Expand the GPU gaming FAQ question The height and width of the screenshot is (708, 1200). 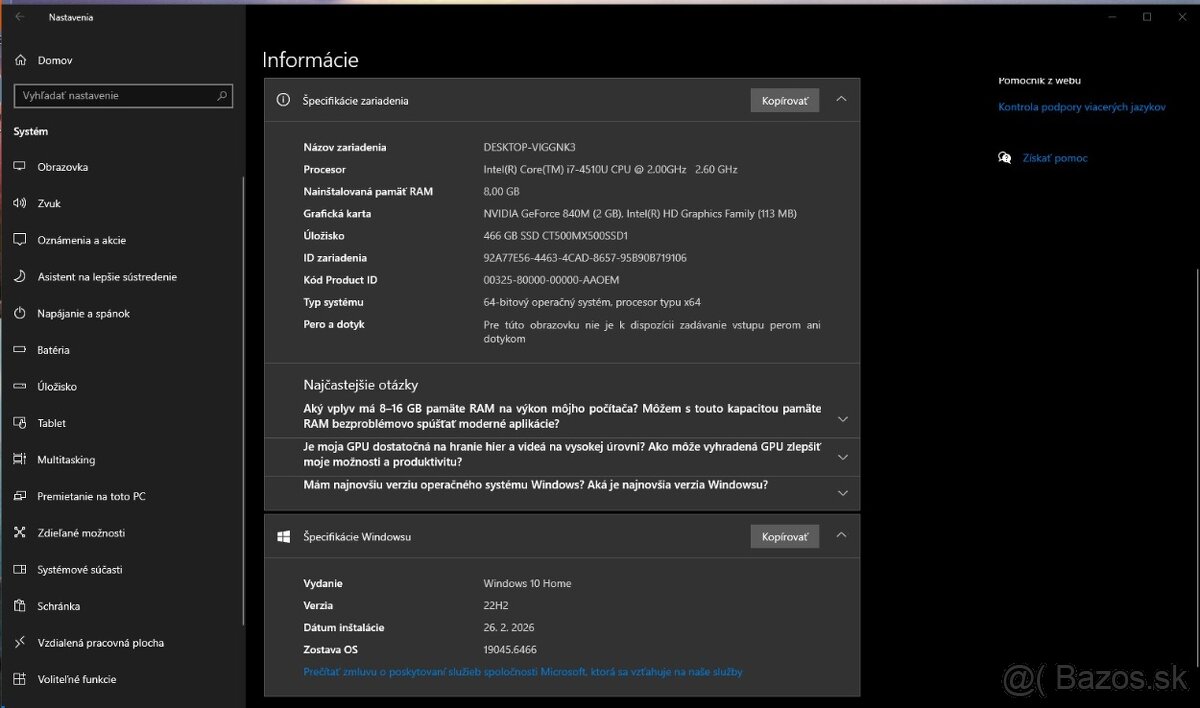pos(842,455)
